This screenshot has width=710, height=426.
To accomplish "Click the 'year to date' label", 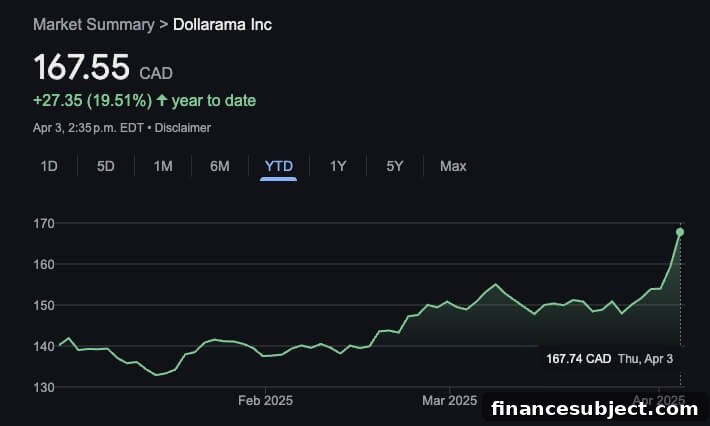I will click(214, 101).
